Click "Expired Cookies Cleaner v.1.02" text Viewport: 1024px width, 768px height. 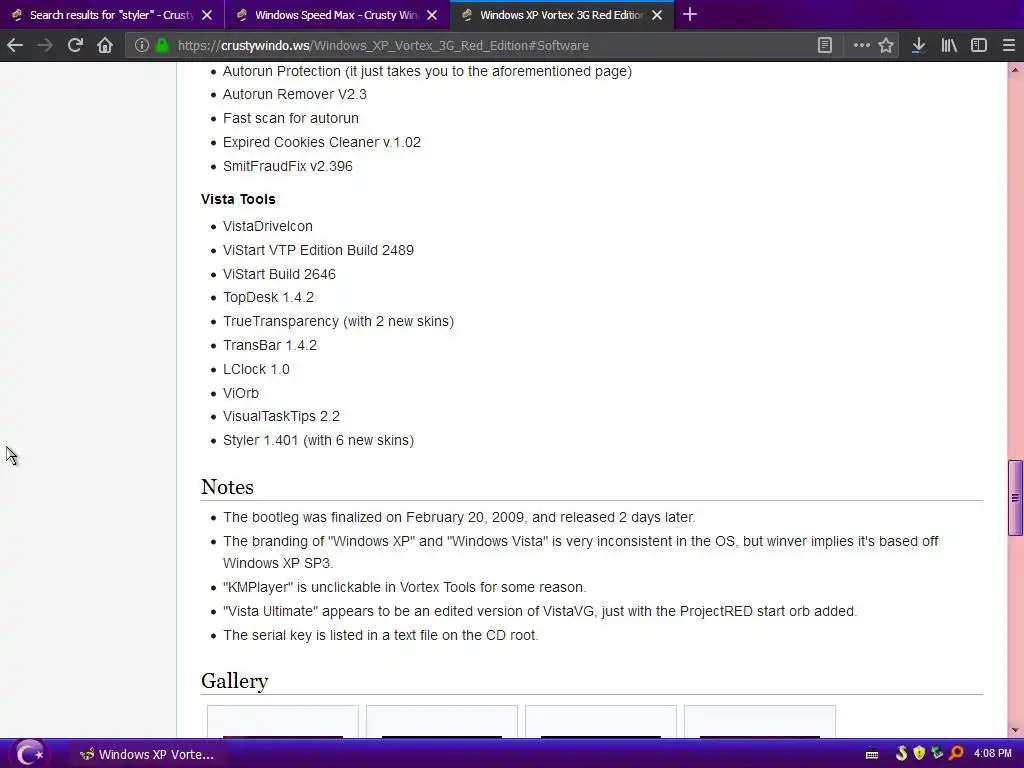(322, 142)
